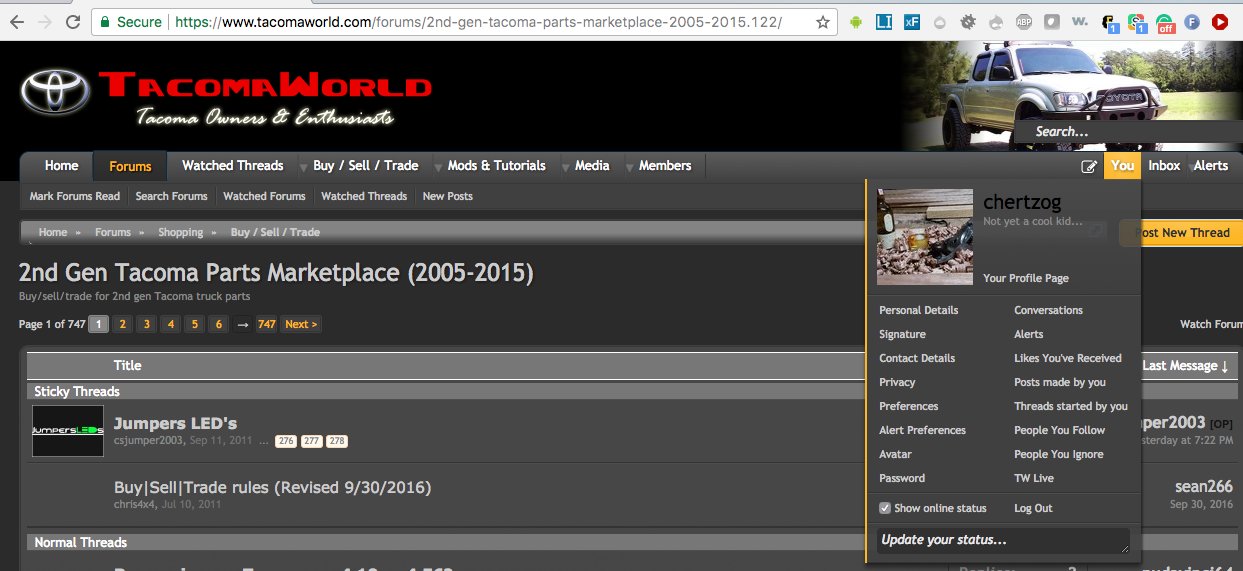Click the Toyota TacomaWorld logo

[x=226, y=97]
